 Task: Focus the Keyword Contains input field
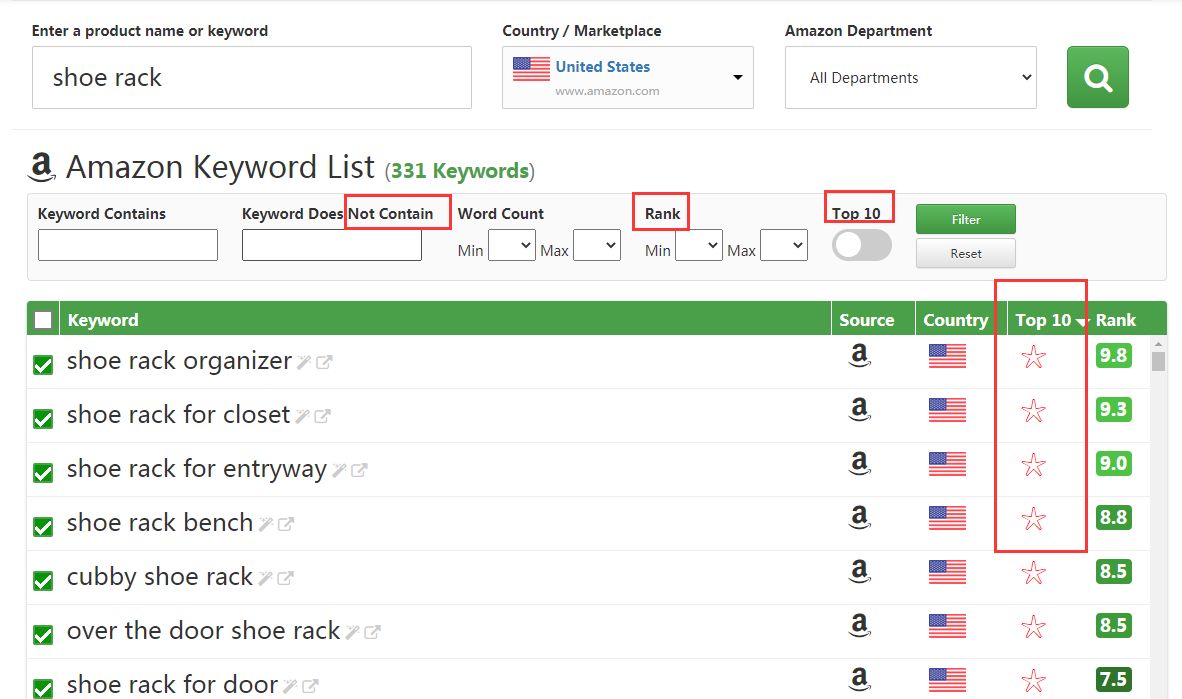click(x=128, y=245)
